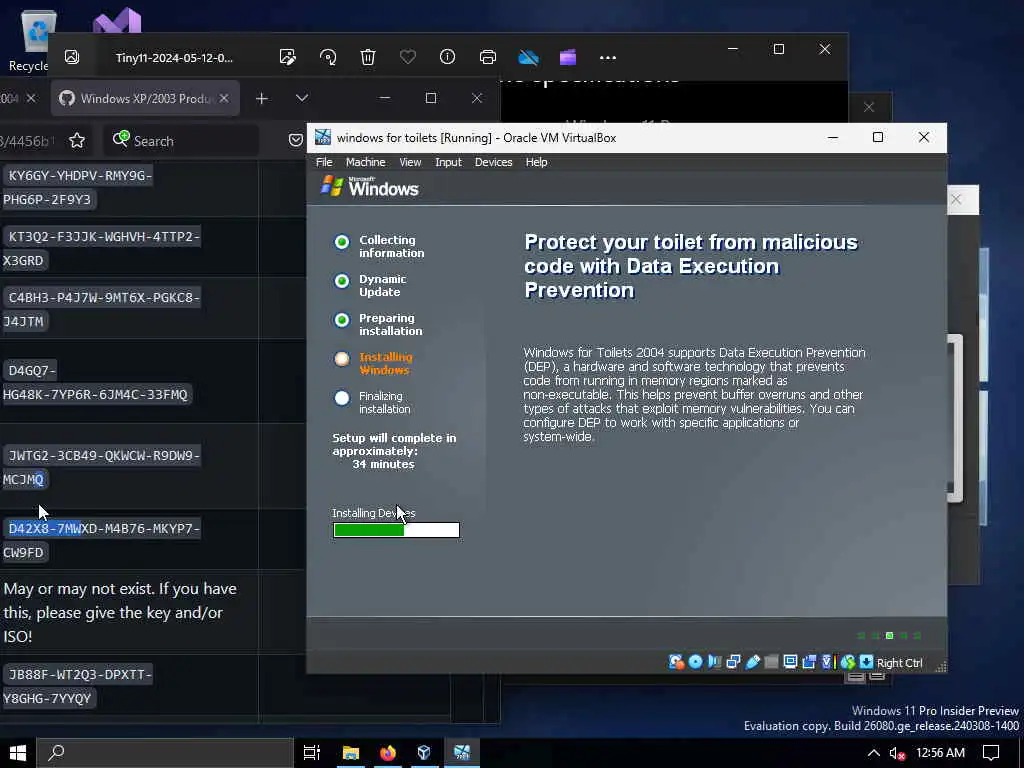Image resolution: width=1024 pixels, height=768 pixels.
Task: Show file info in Photos
Action: click(x=447, y=57)
